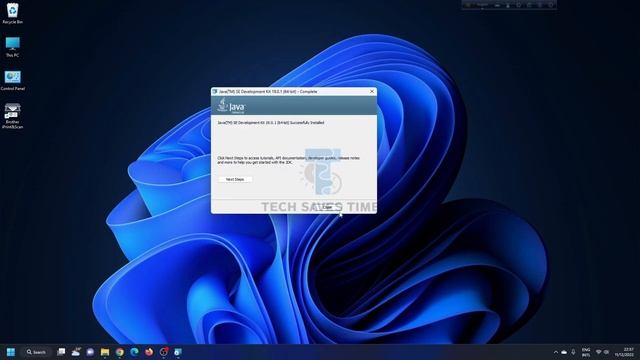
Task: Open File Explorer from the taskbar
Action: coord(105,352)
